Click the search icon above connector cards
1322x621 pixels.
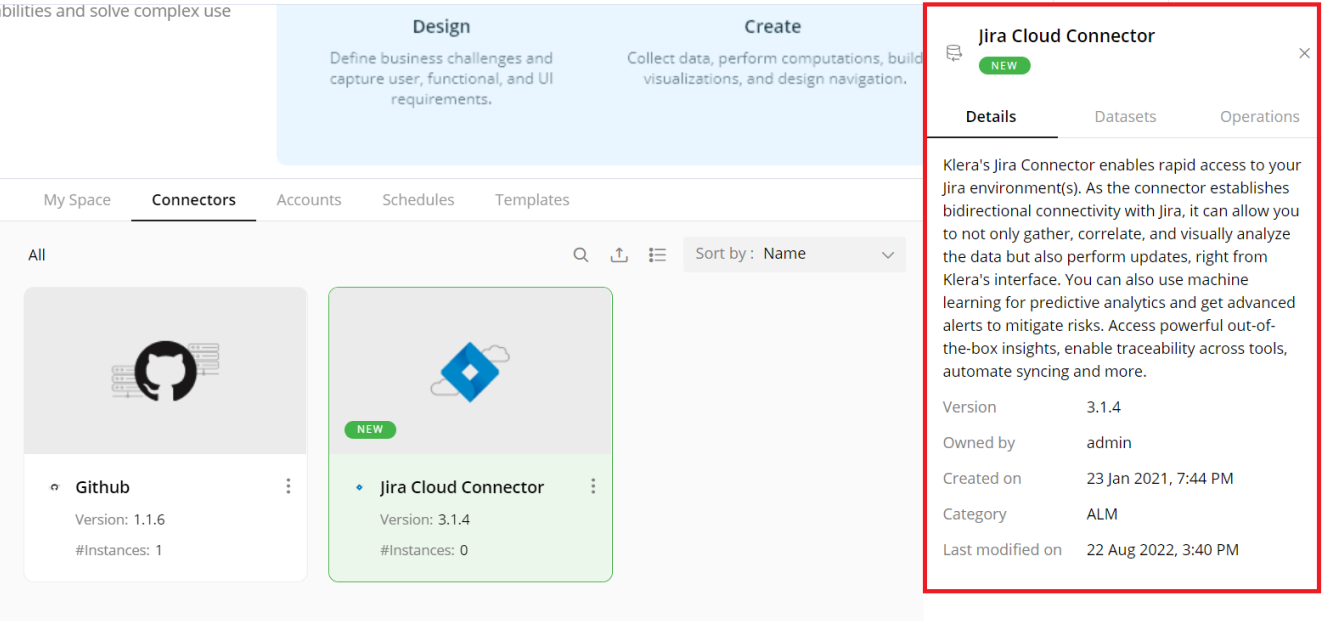(580, 255)
